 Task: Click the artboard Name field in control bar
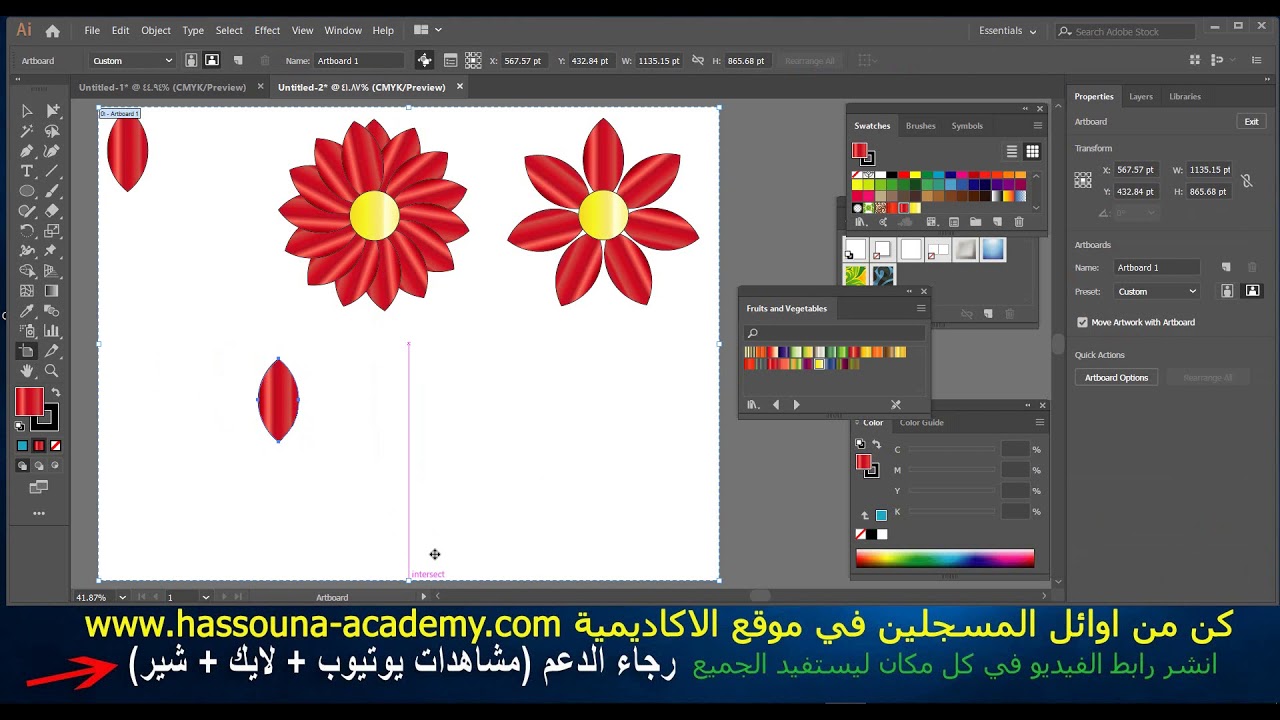(x=358, y=61)
